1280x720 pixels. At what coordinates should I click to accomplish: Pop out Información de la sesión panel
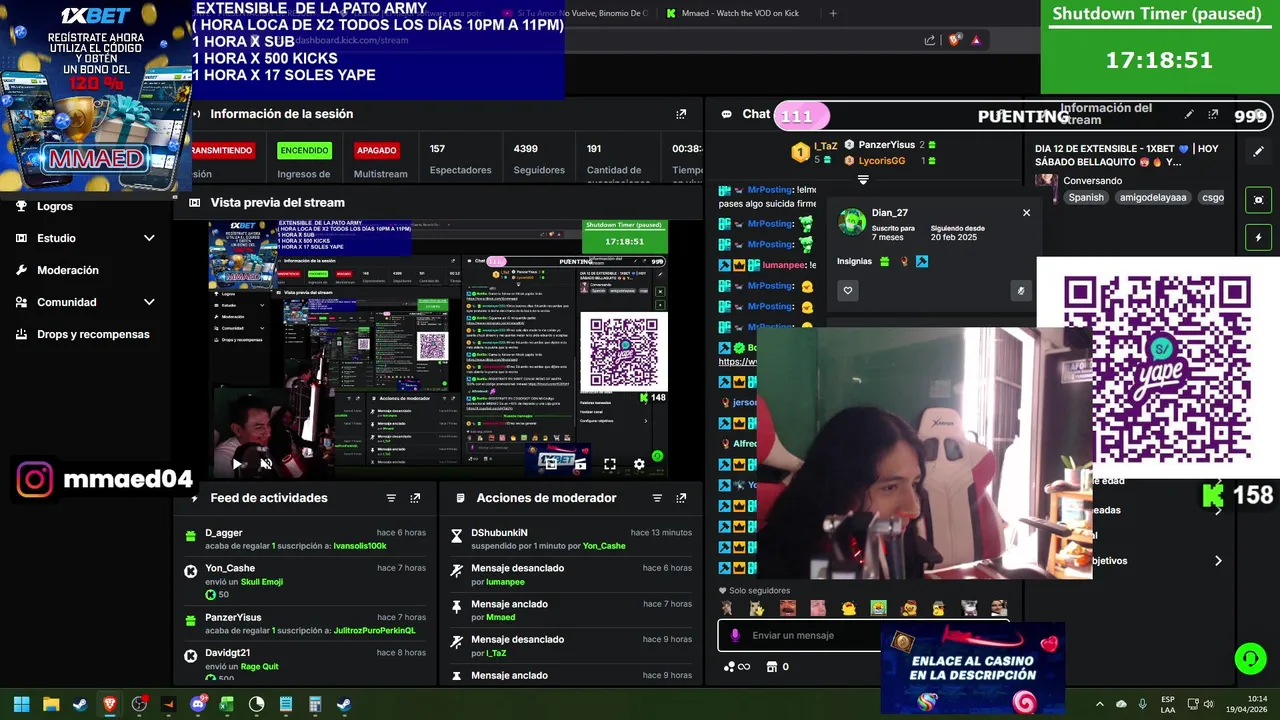point(681,114)
